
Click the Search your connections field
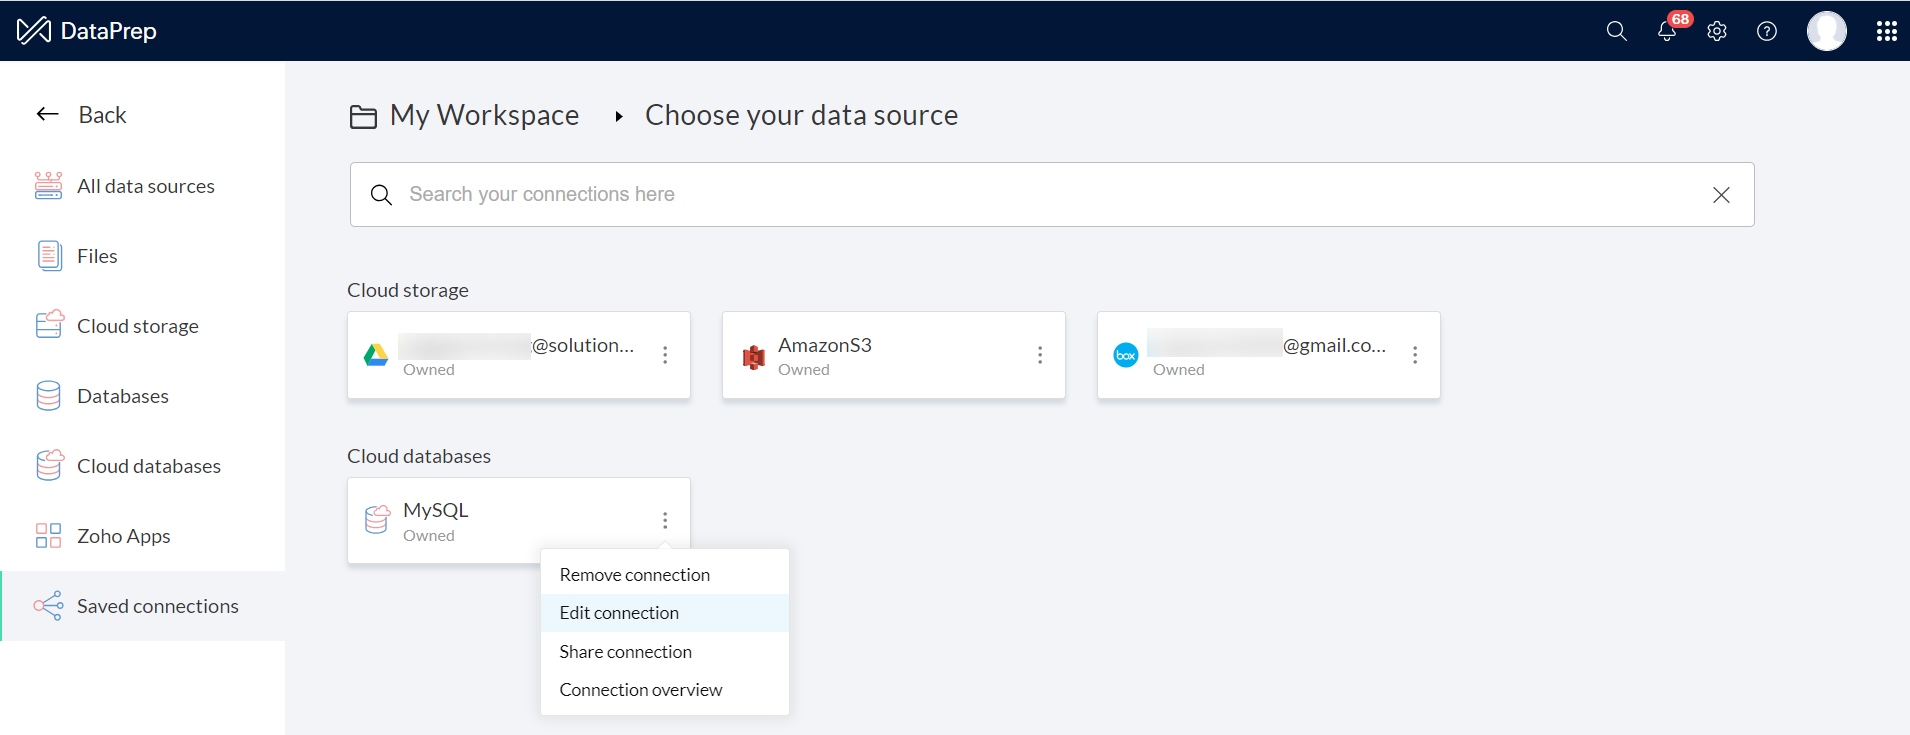coord(1040,195)
